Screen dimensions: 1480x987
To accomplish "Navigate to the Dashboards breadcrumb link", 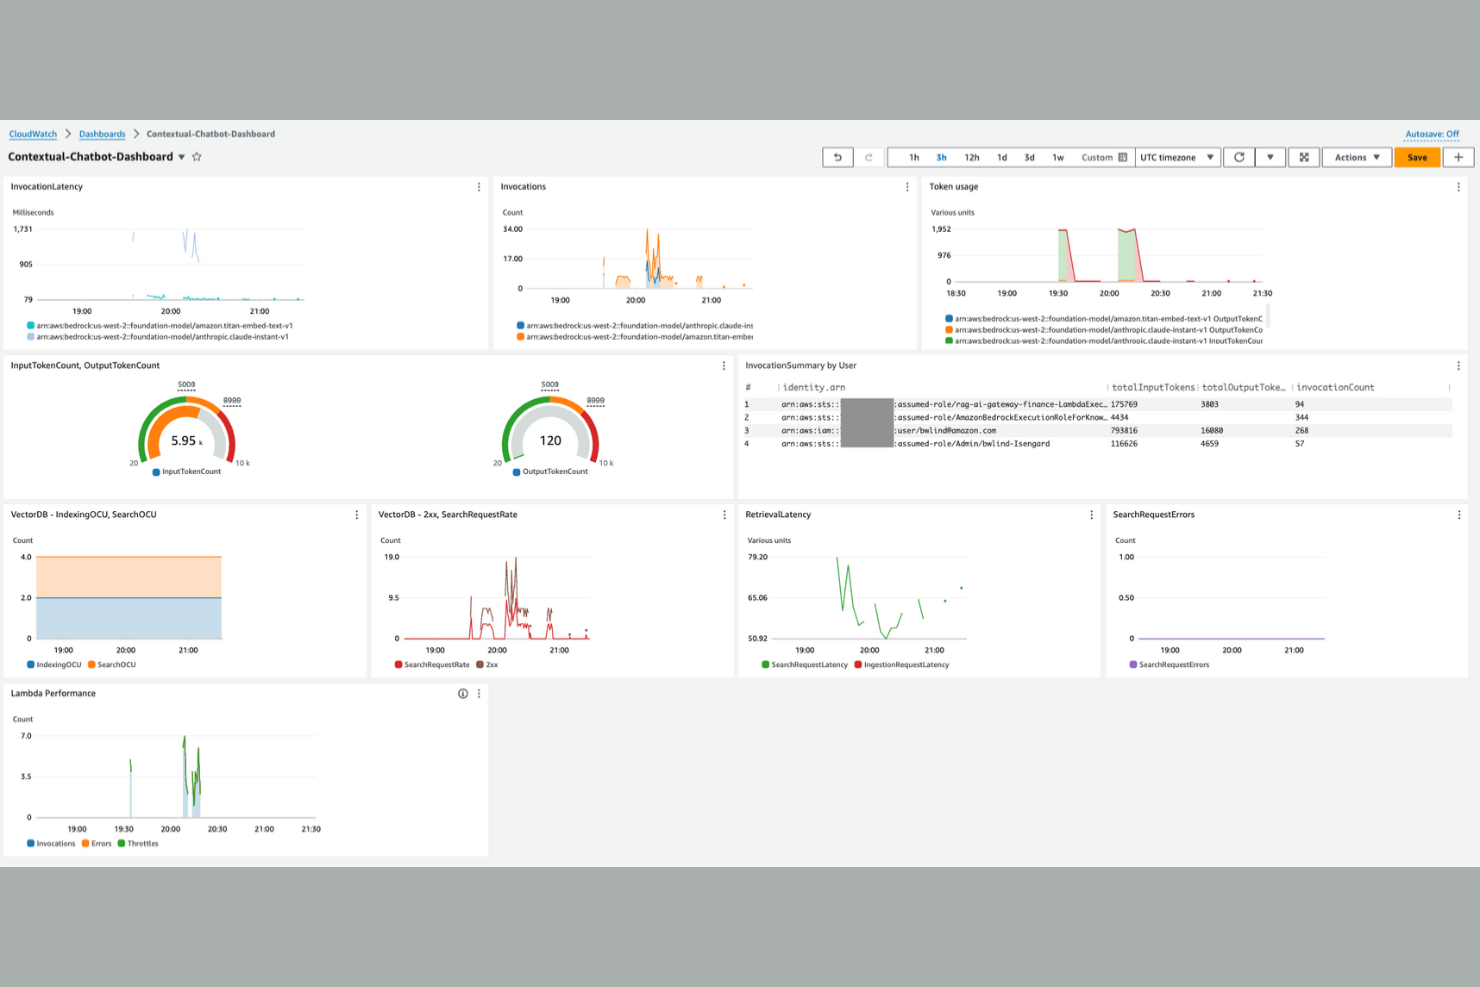I will [102, 133].
